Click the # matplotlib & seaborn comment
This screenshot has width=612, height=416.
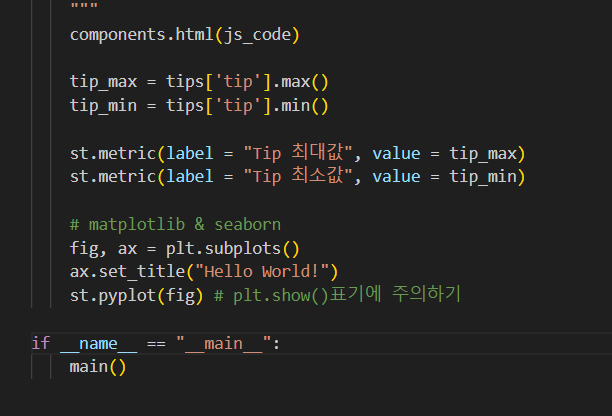(175, 225)
